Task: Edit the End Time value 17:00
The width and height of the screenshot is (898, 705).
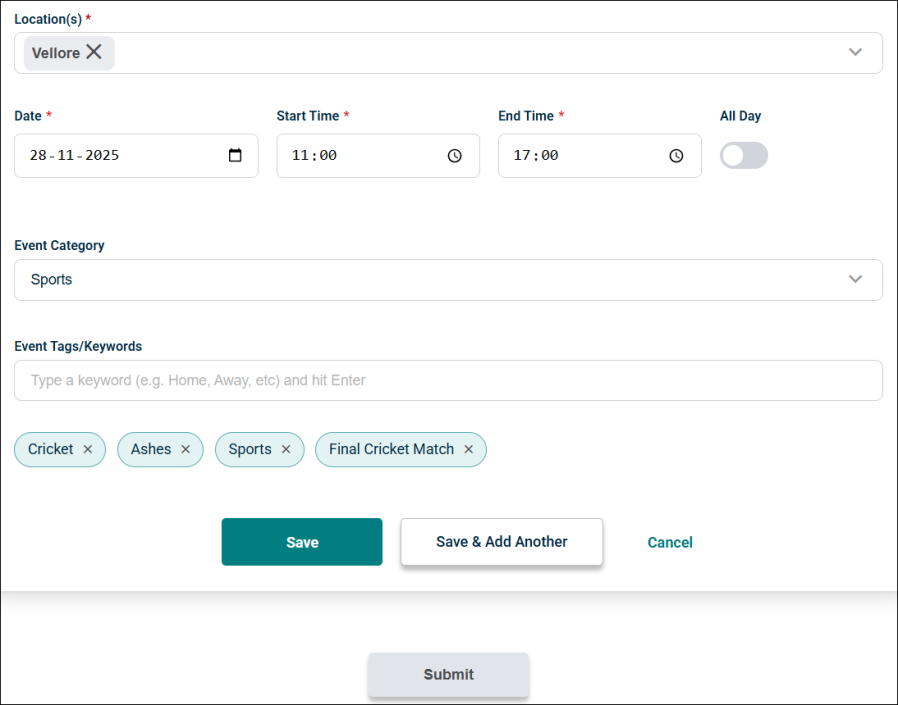Action: [x=536, y=156]
